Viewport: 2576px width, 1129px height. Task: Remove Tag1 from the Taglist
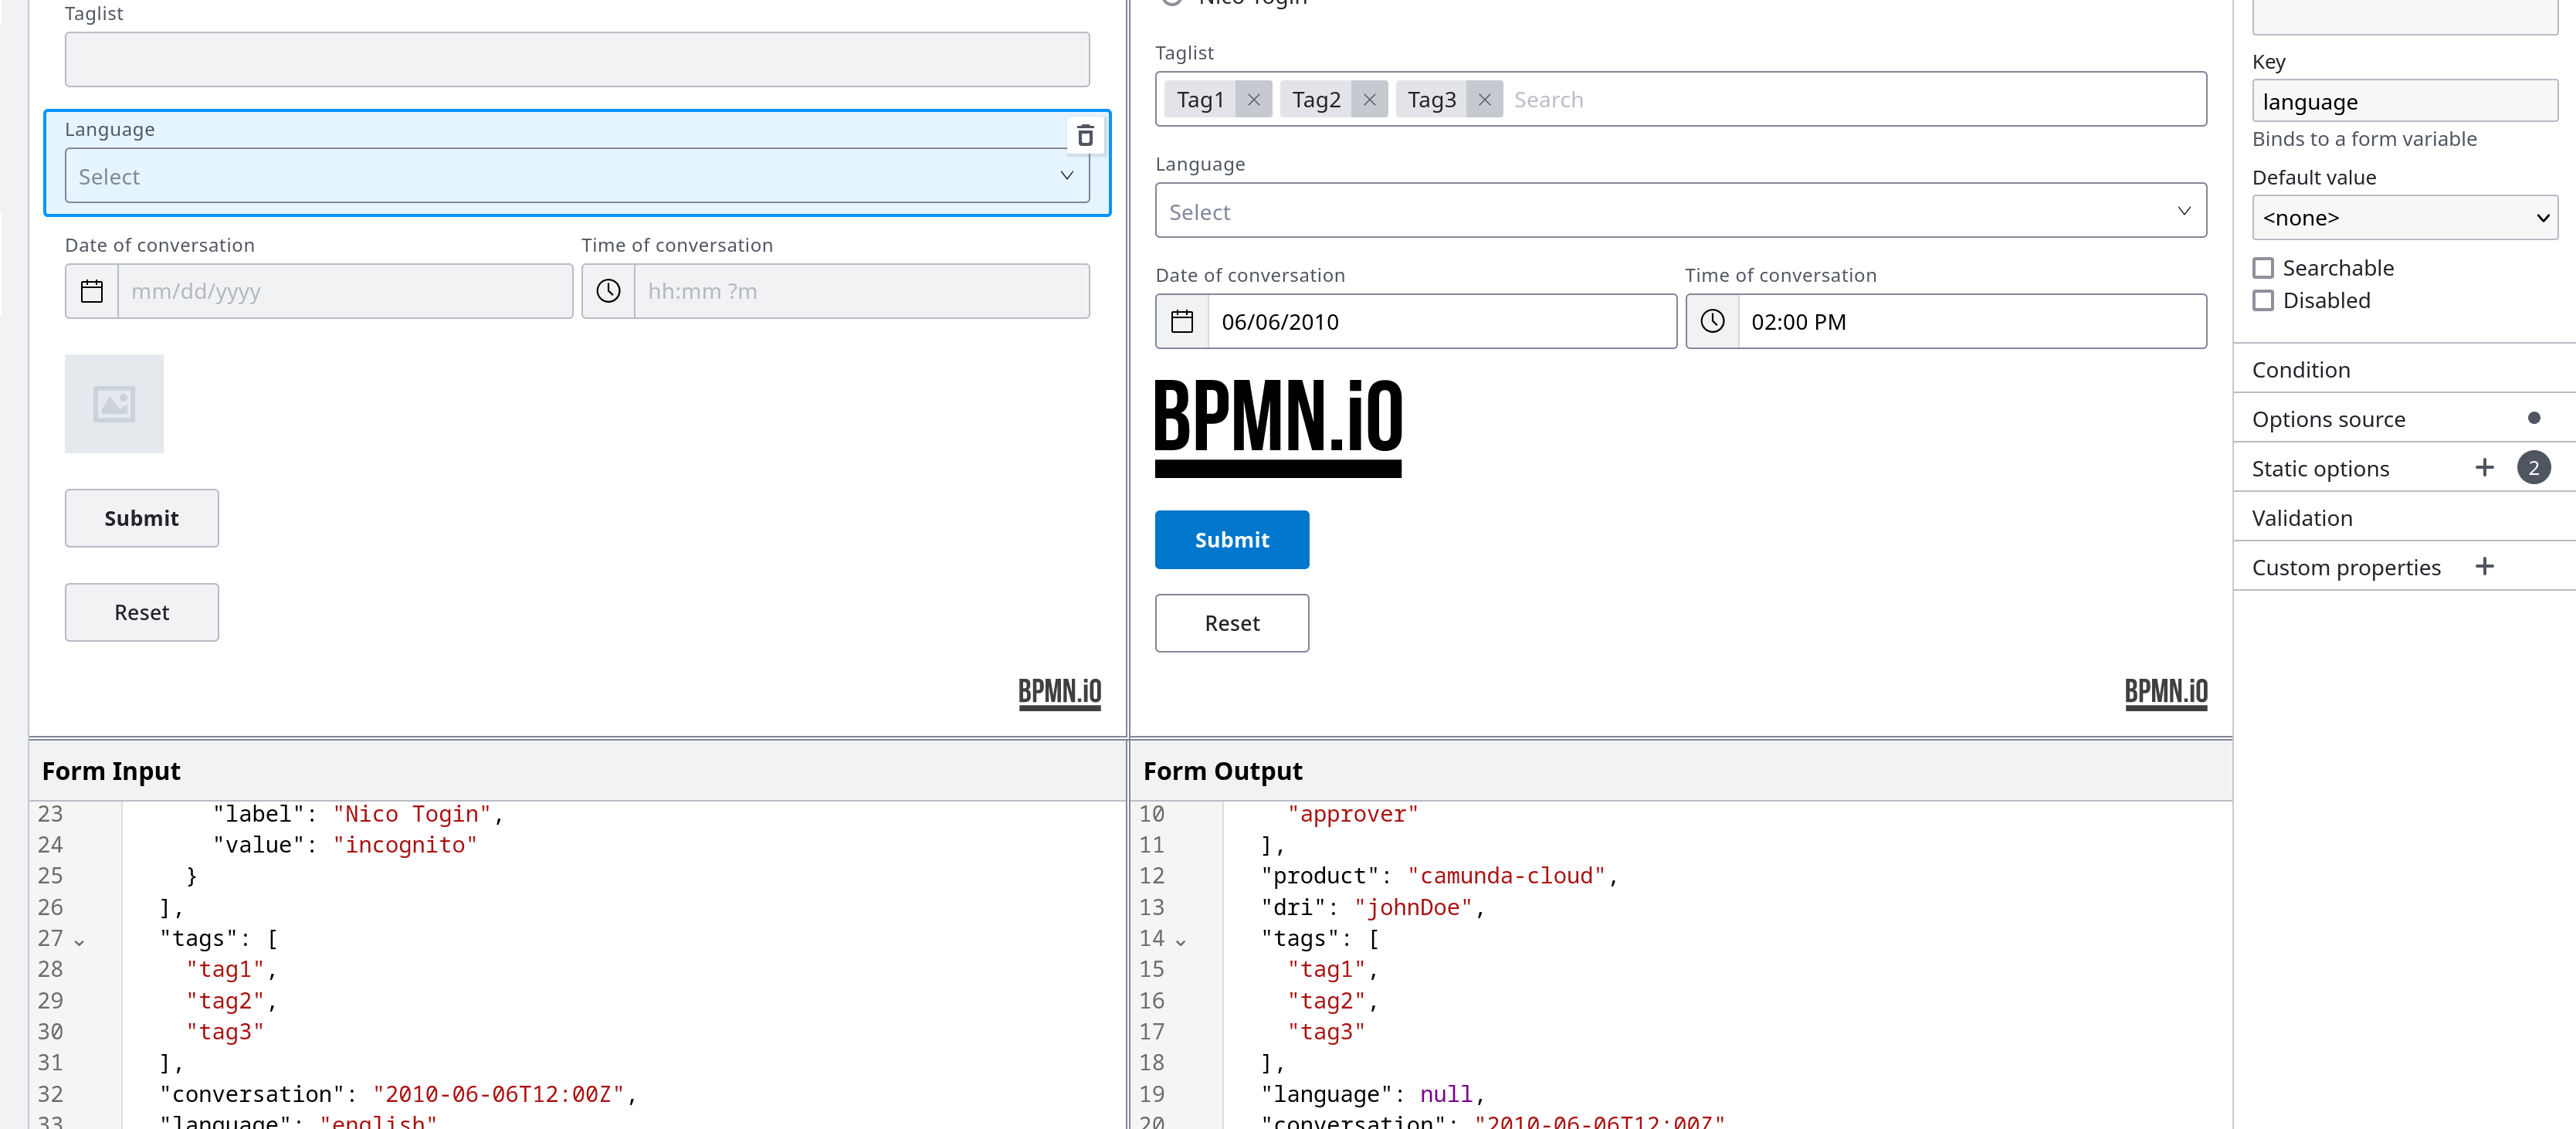coord(1254,99)
